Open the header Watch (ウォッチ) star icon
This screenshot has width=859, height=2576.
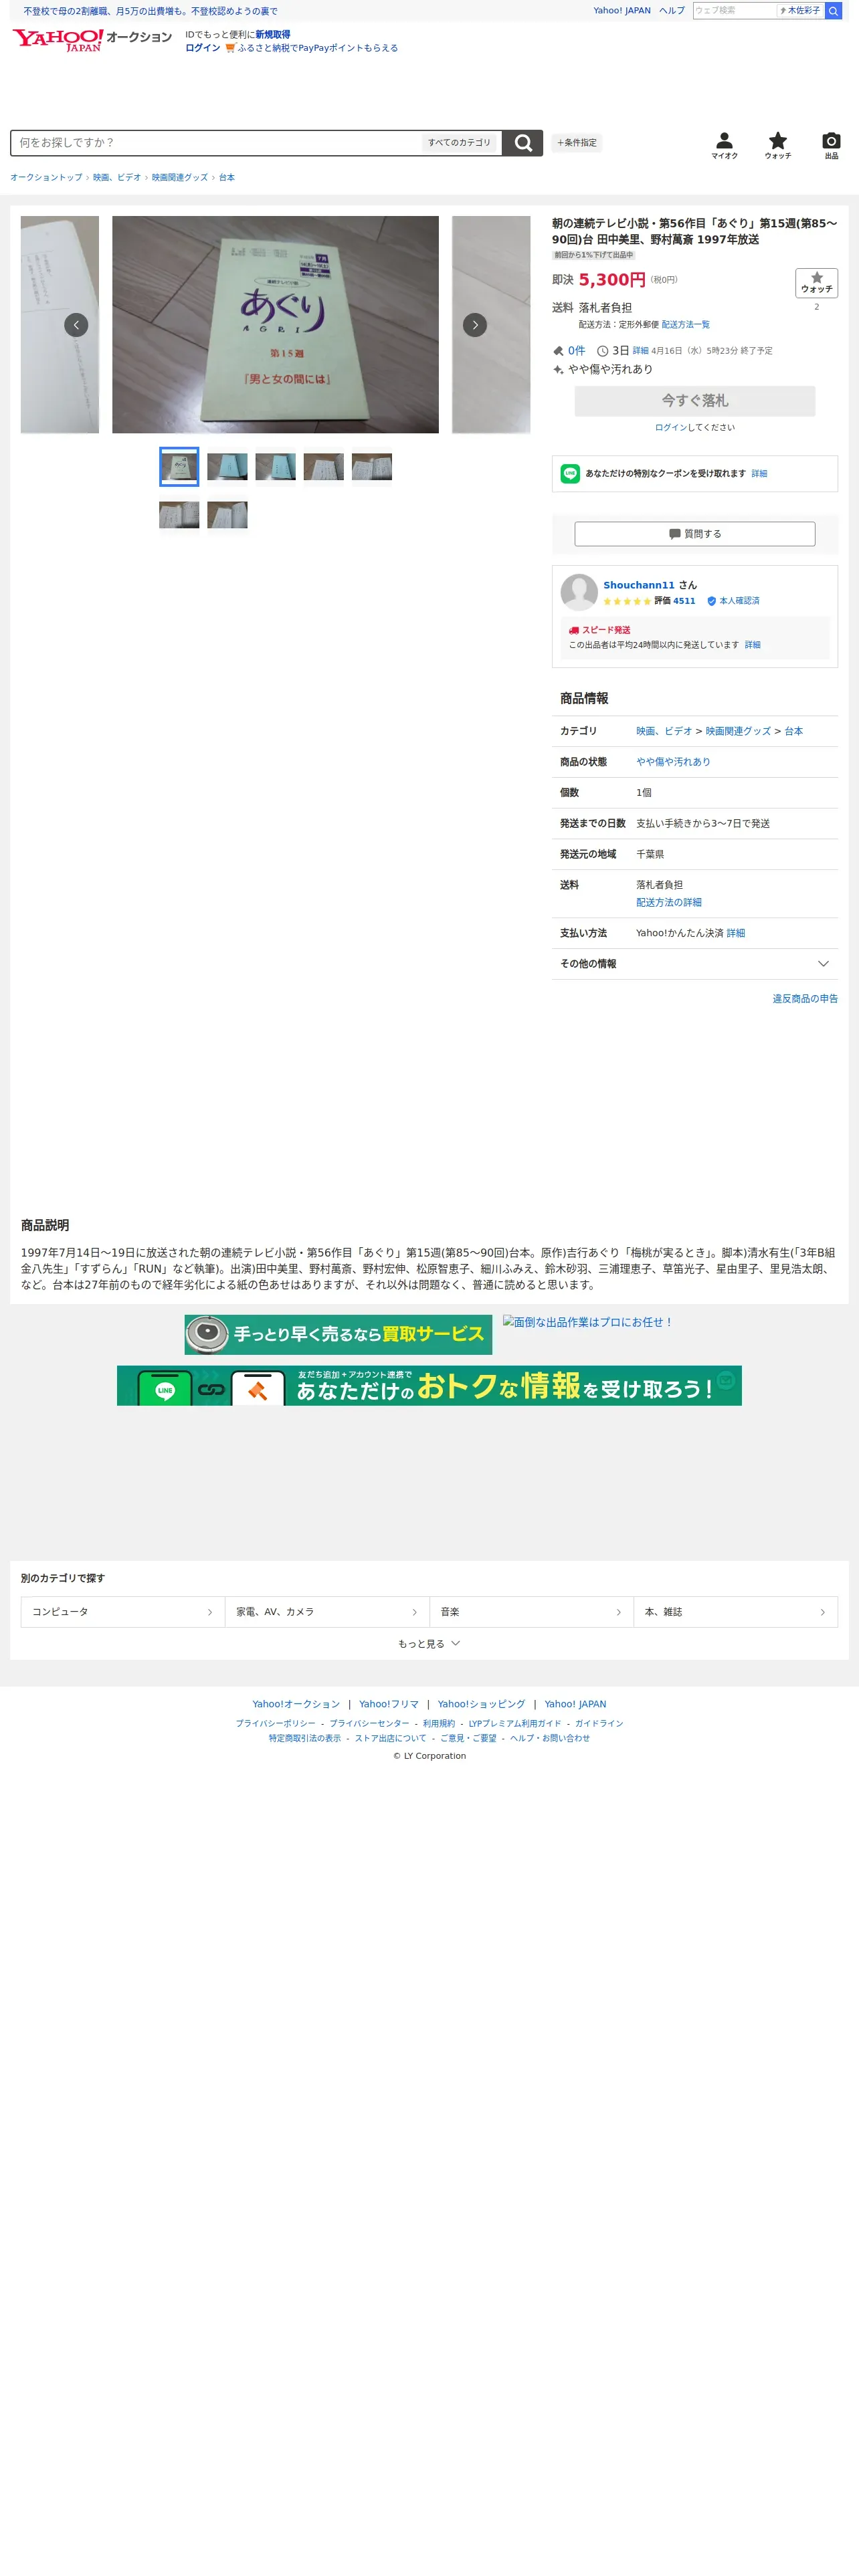778,146
